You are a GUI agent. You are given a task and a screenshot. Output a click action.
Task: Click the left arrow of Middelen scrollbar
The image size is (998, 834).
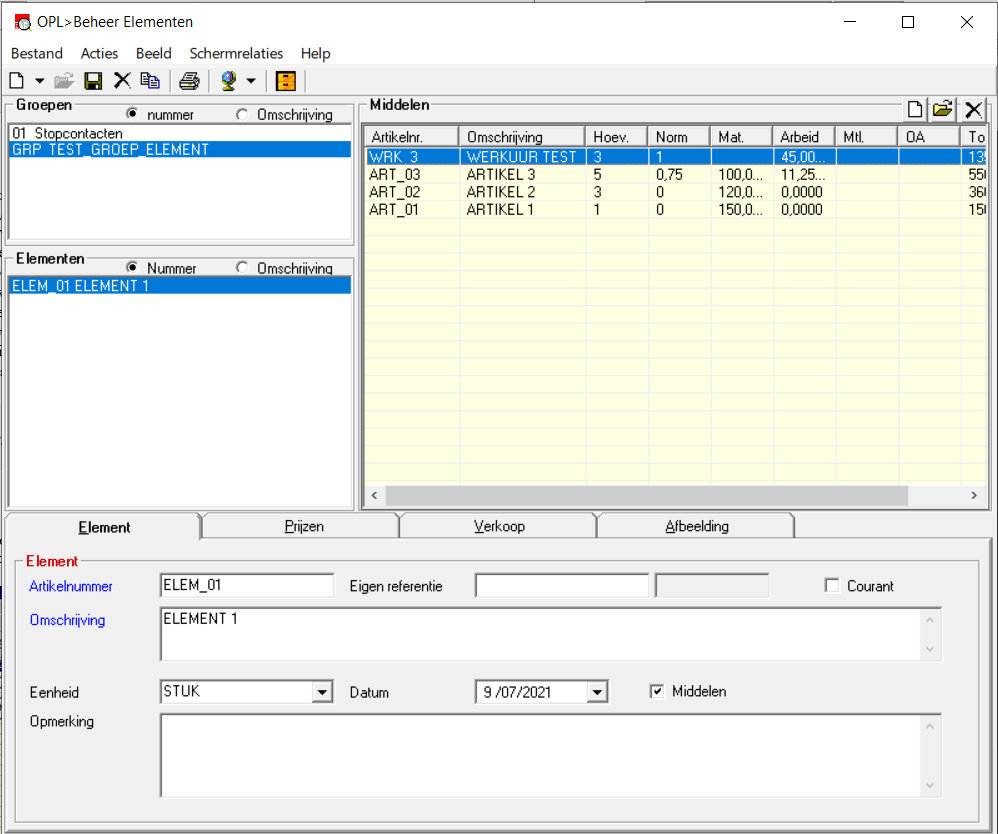tap(374, 495)
